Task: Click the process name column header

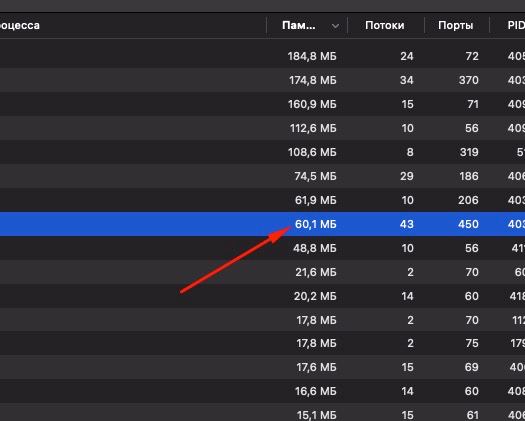Action: pyautogui.click(x=133, y=25)
